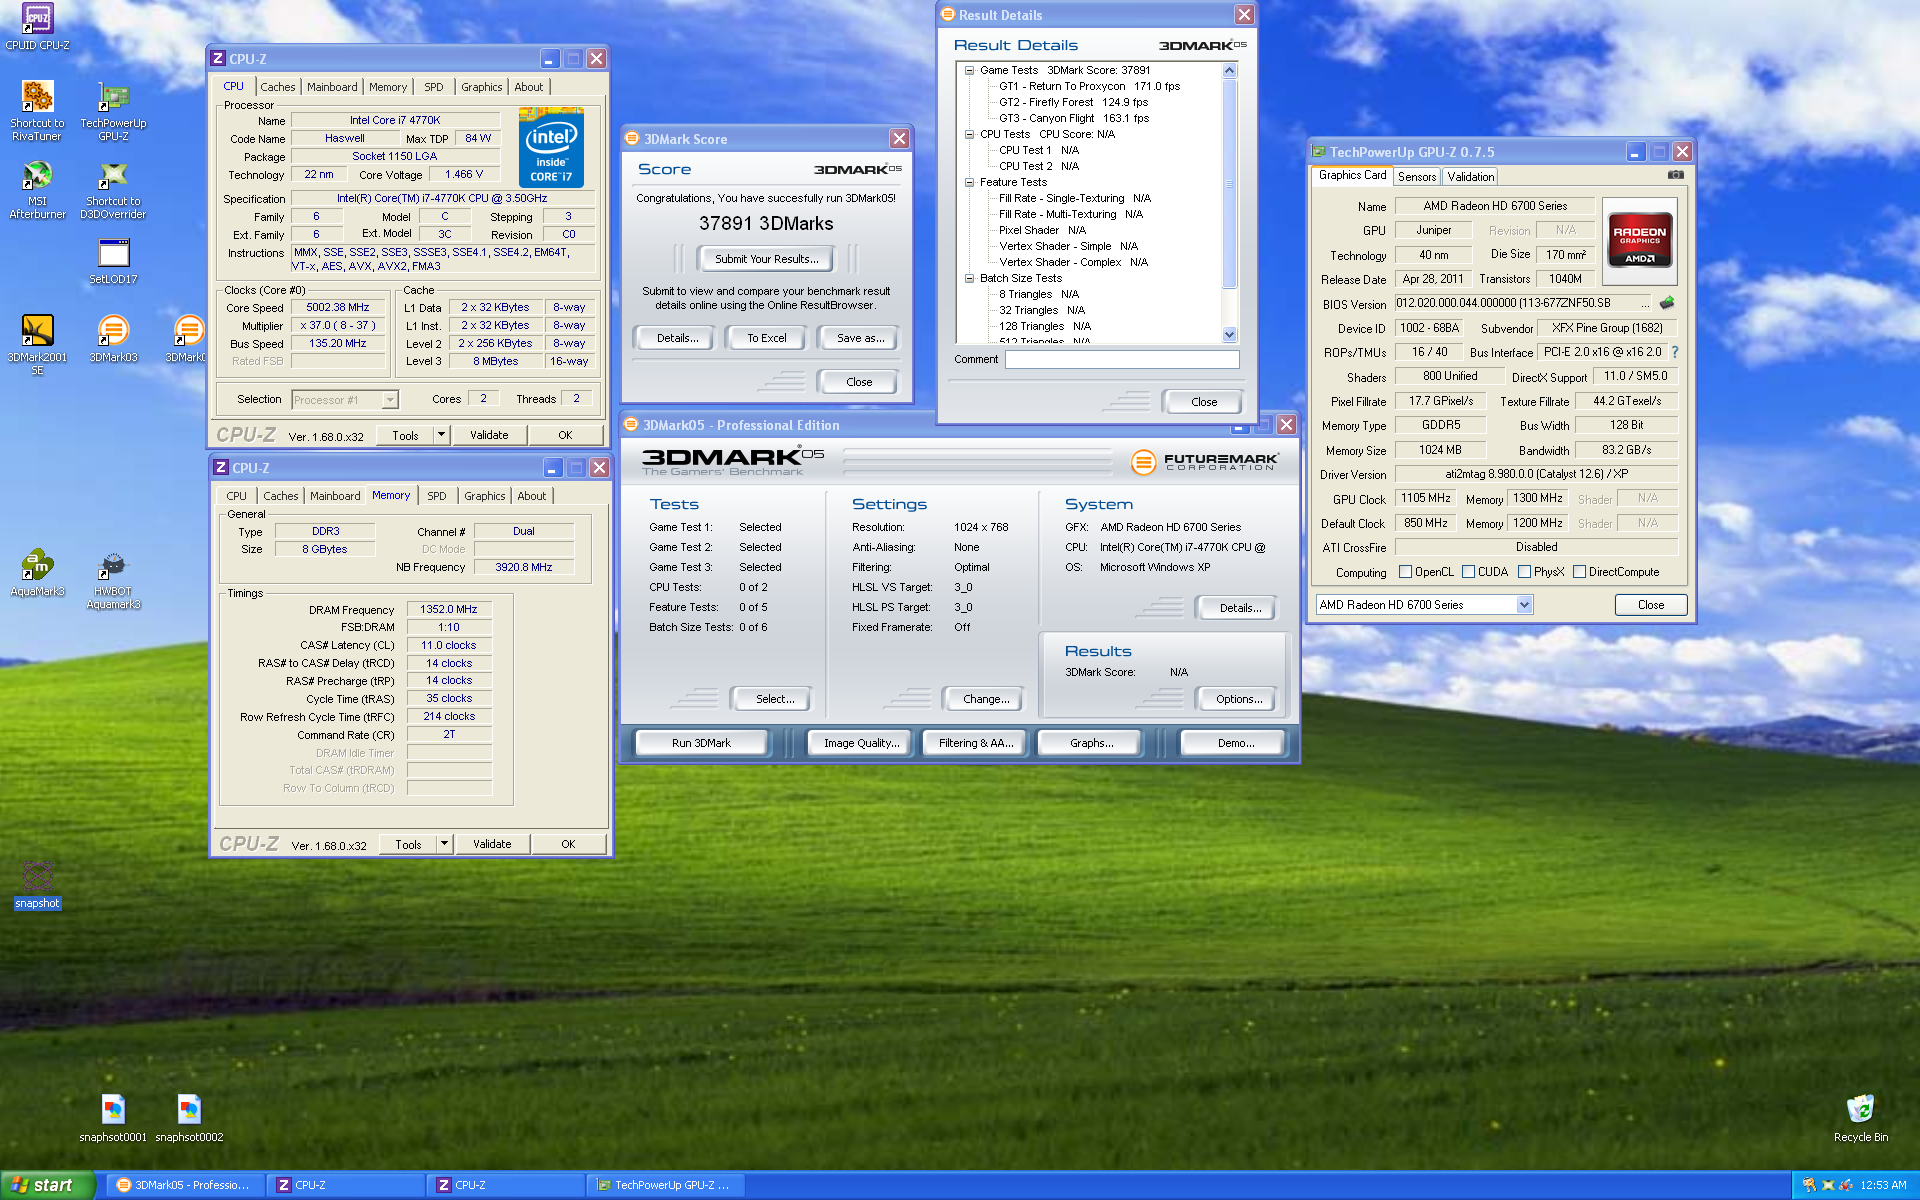Click the Options... button under Results
Image resolution: width=1920 pixels, height=1200 pixels.
click(x=1239, y=699)
